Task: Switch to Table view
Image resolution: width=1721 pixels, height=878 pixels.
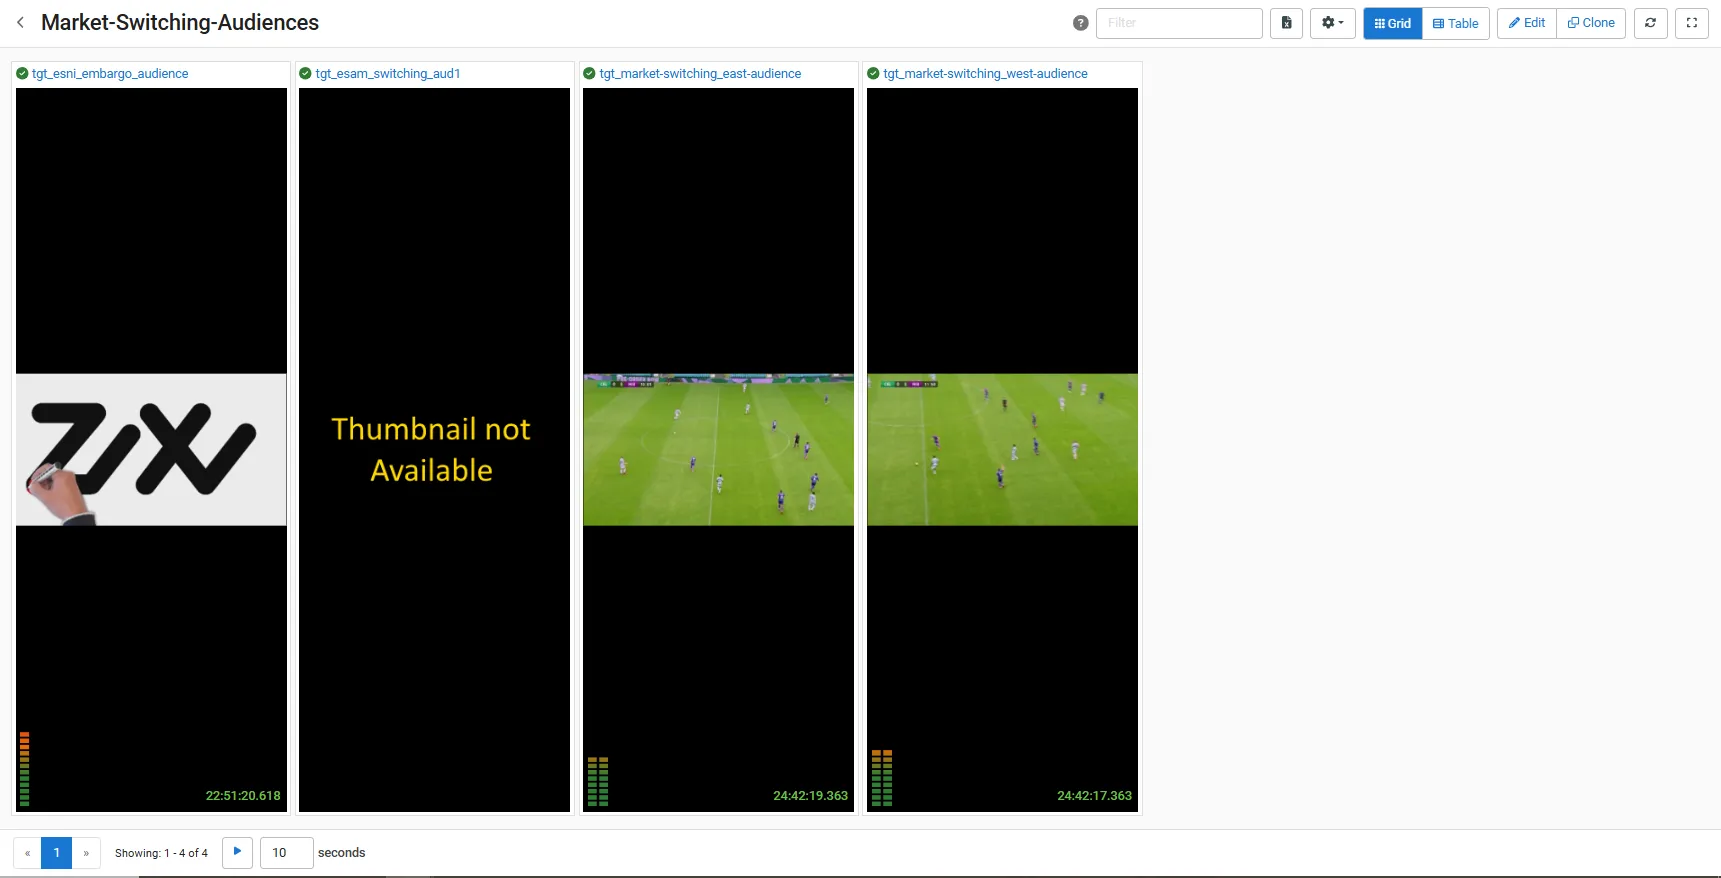Action: (x=1455, y=23)
